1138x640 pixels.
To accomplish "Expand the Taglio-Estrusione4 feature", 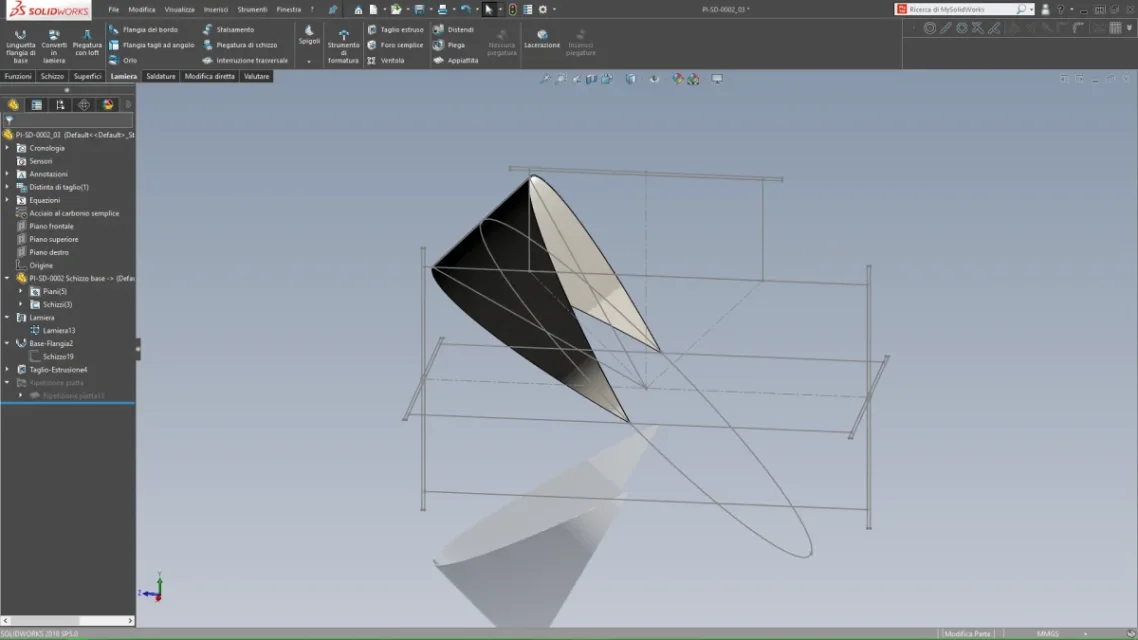I will 8,370.
